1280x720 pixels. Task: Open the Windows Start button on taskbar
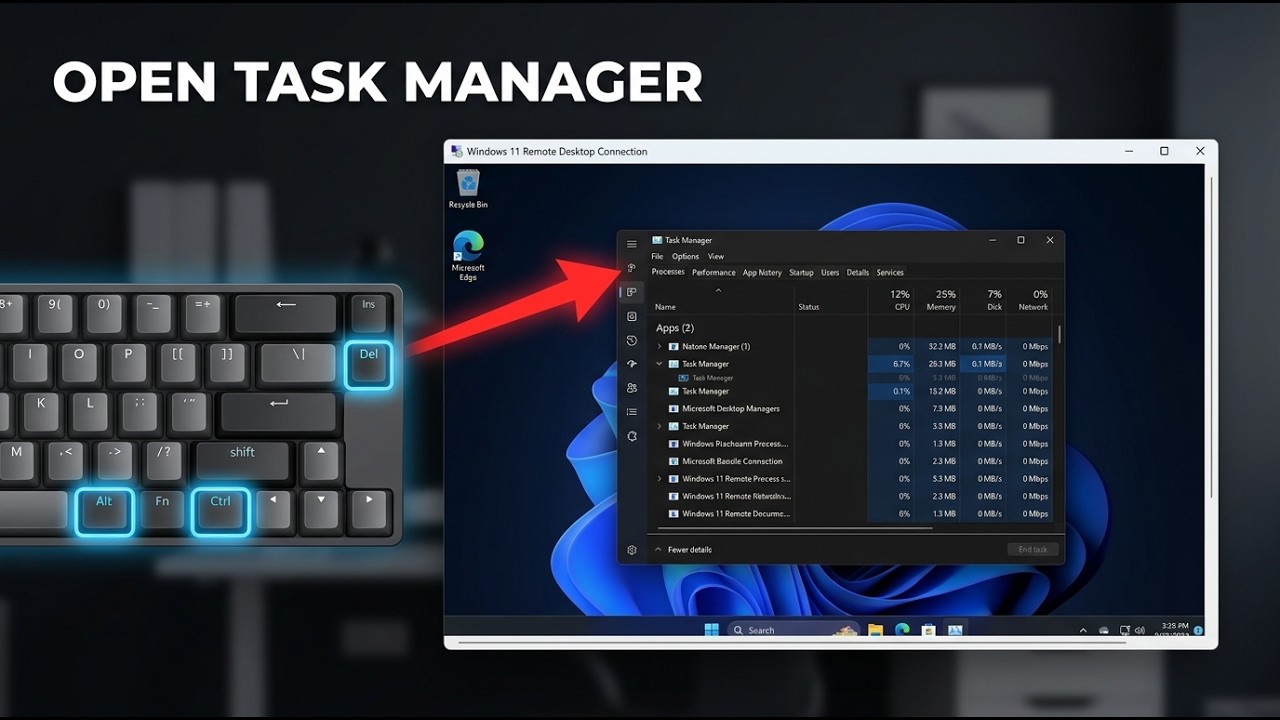click(711, 630)
